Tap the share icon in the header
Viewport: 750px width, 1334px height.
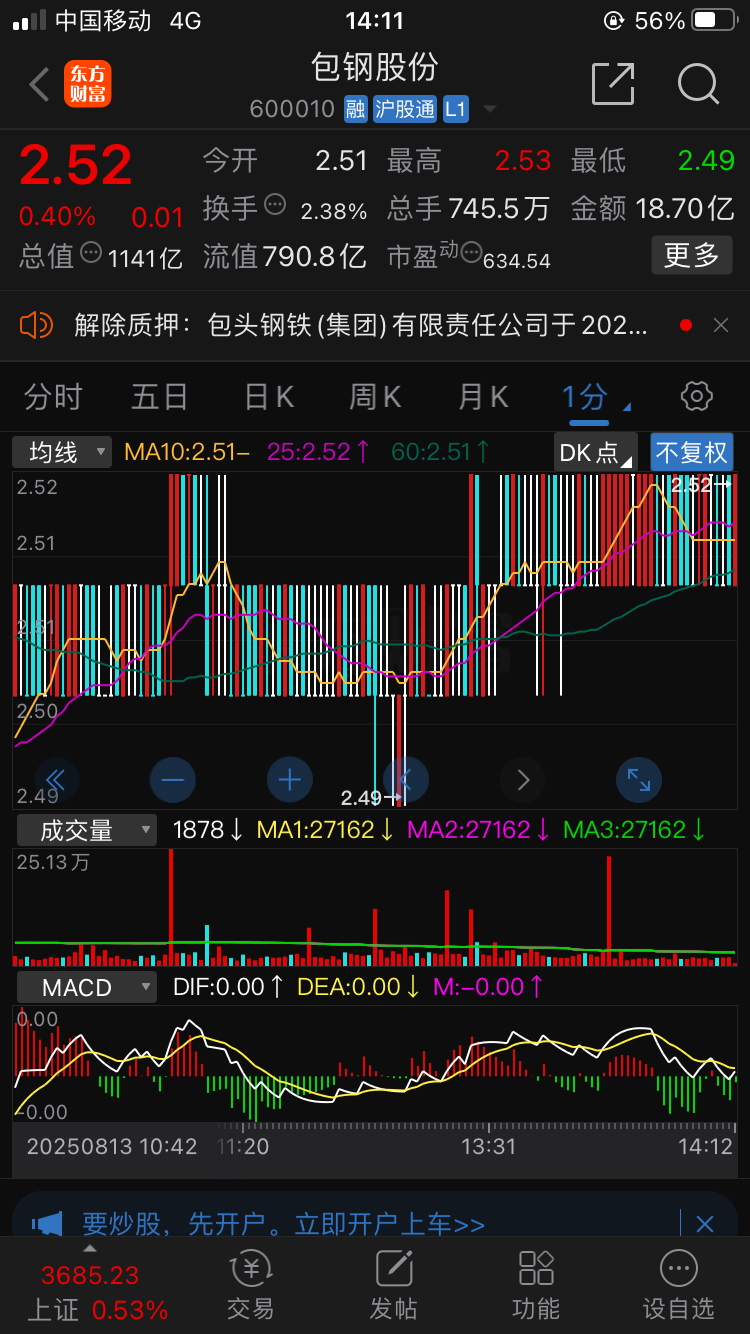coord(613,83)
